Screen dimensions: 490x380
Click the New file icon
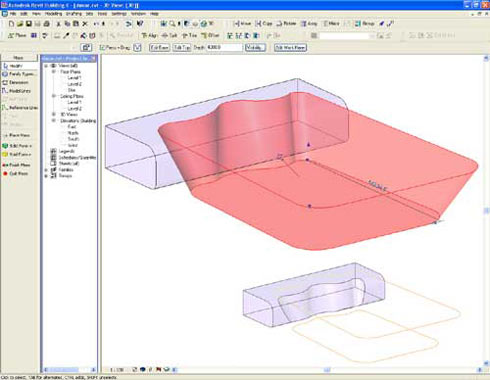pyautogui.click(x=11, y=24)
